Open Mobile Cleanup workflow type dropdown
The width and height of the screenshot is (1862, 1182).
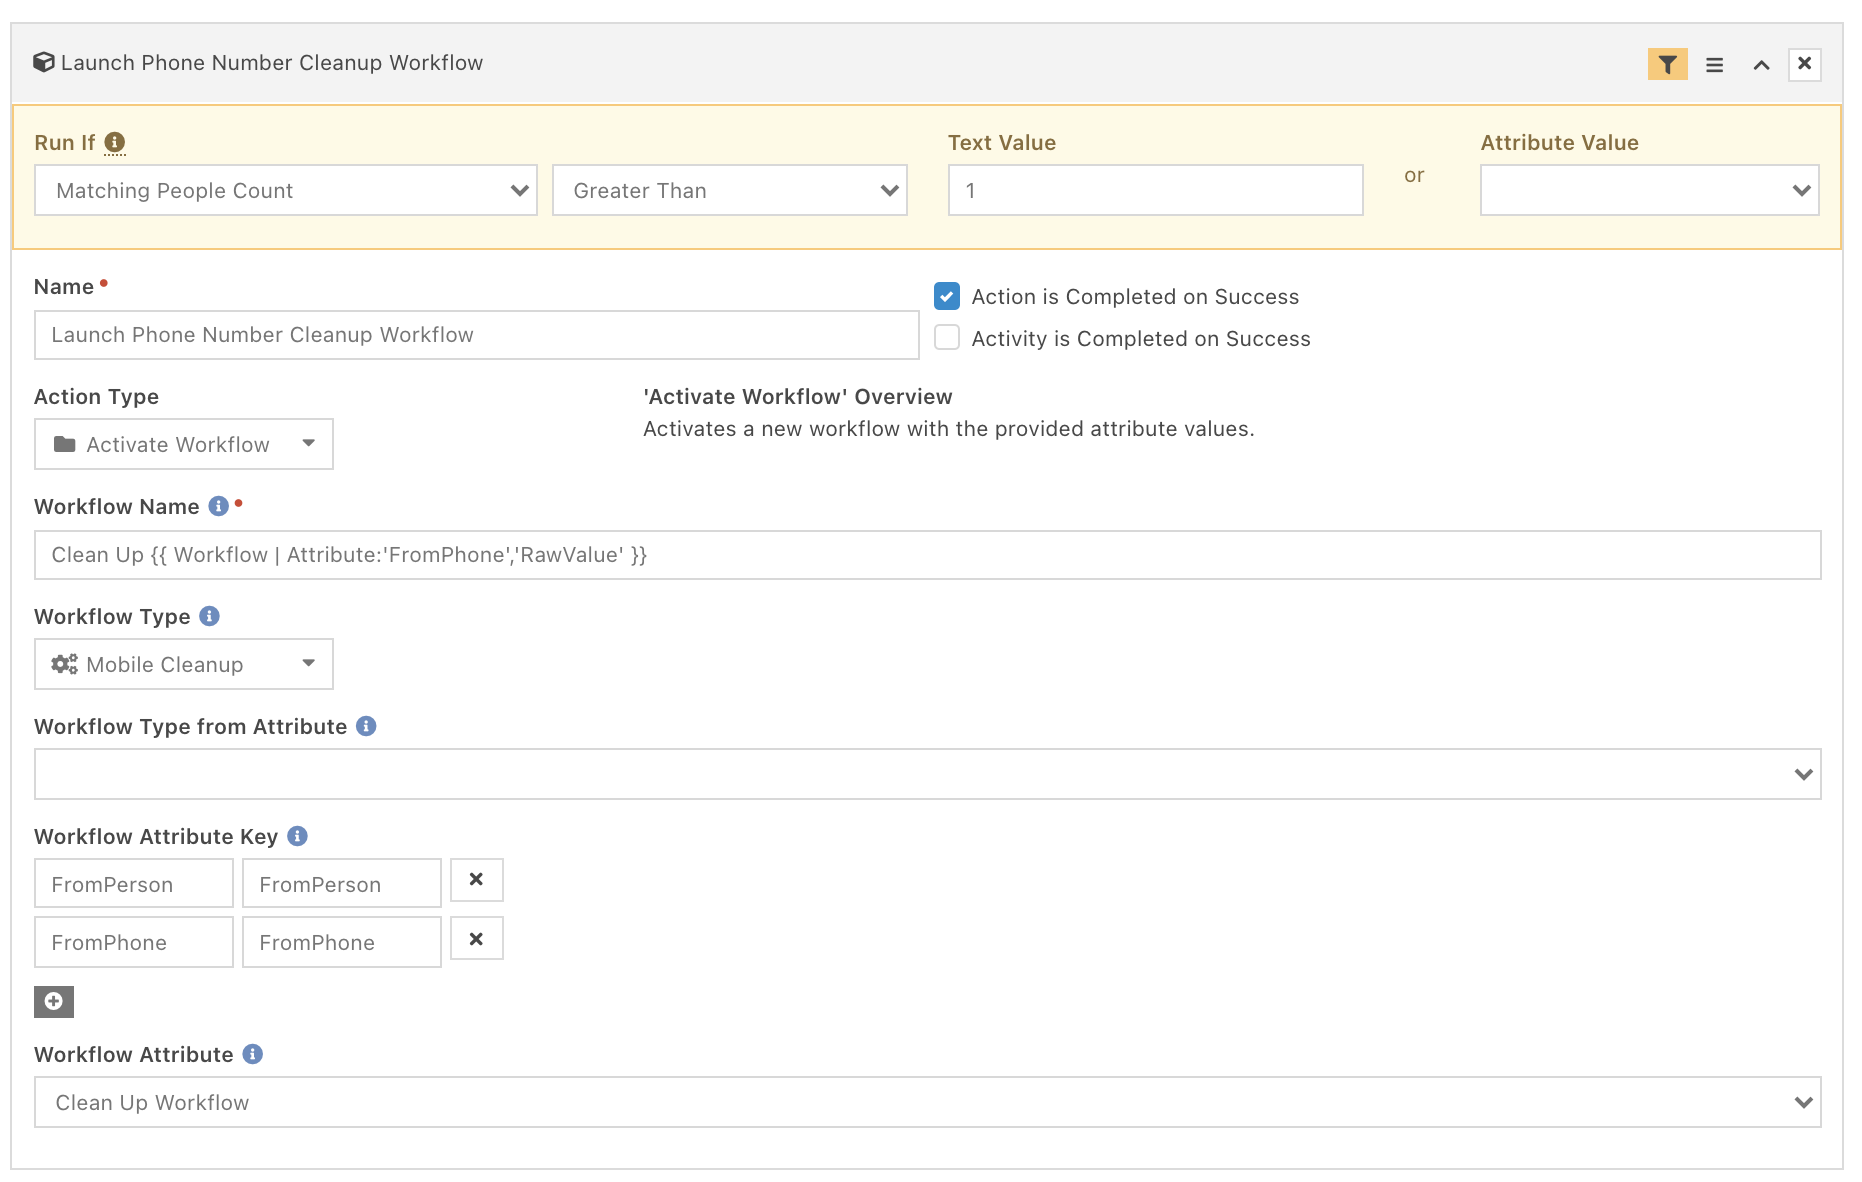point(184,664)
